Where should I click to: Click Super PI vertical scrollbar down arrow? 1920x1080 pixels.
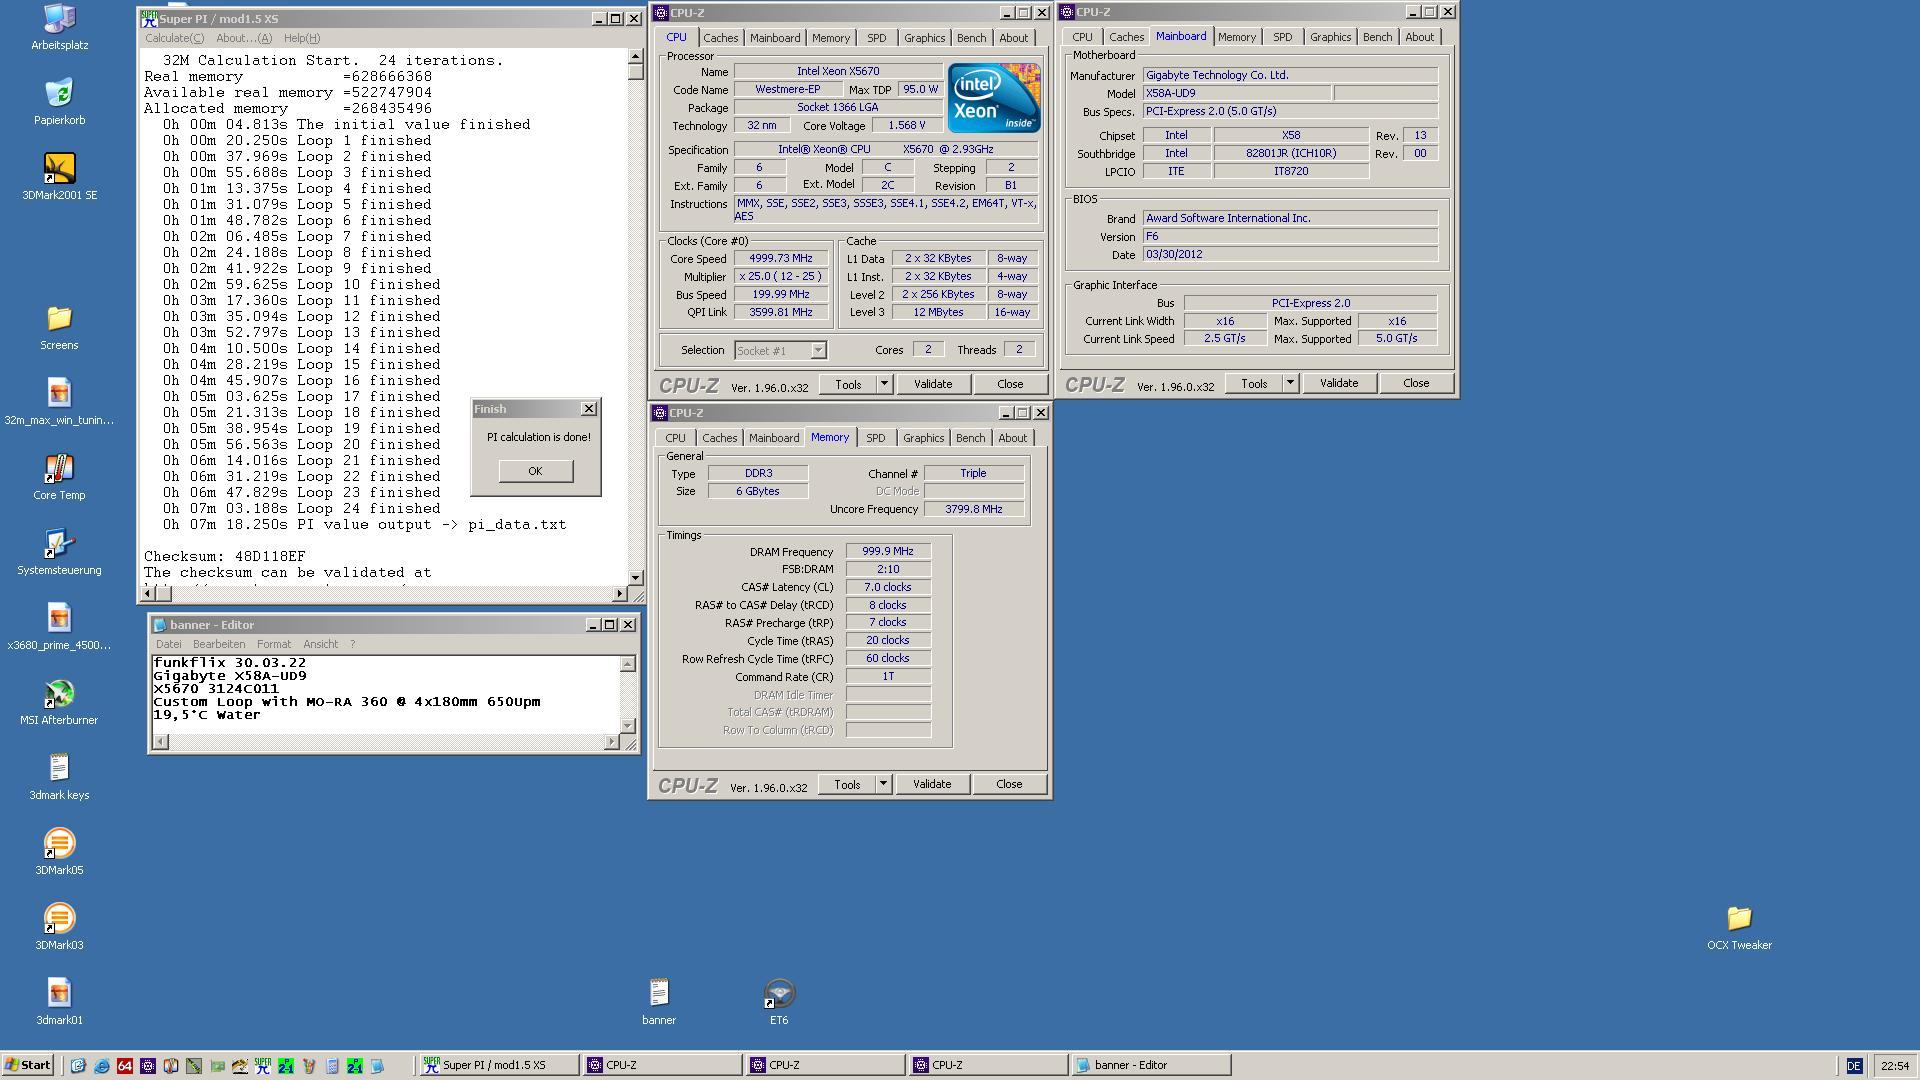coord(635,577)
